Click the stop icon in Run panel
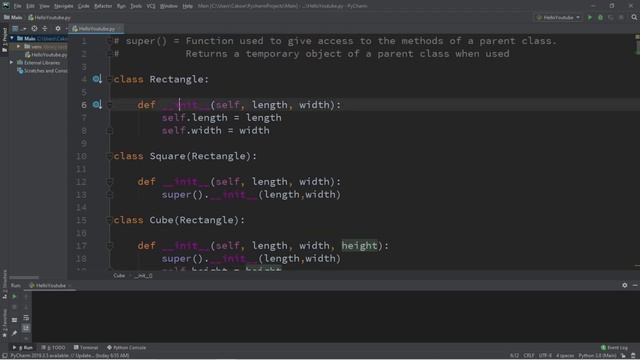The image size is (640, 360). tap(14, 307)
